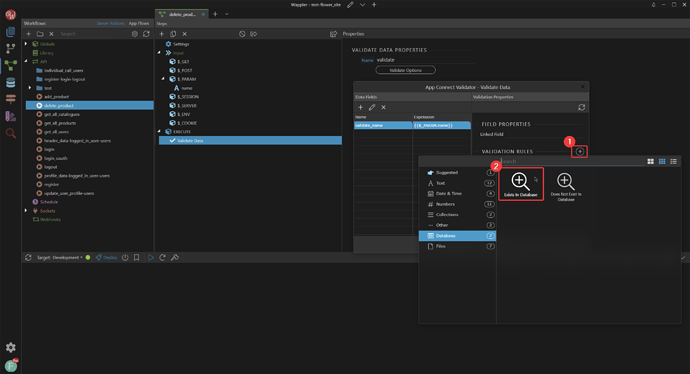Switch rule picker to small grid view
This screenshot has height=374, width=690.
coord(662,161)
